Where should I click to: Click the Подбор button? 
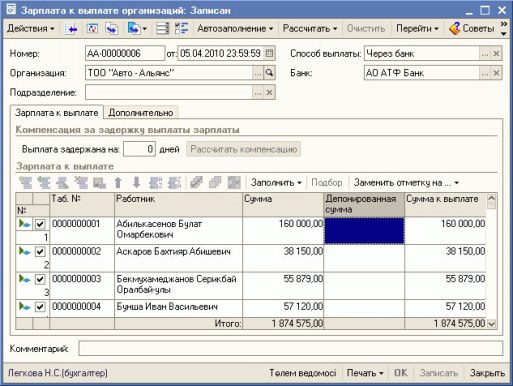tap(327, 183)
